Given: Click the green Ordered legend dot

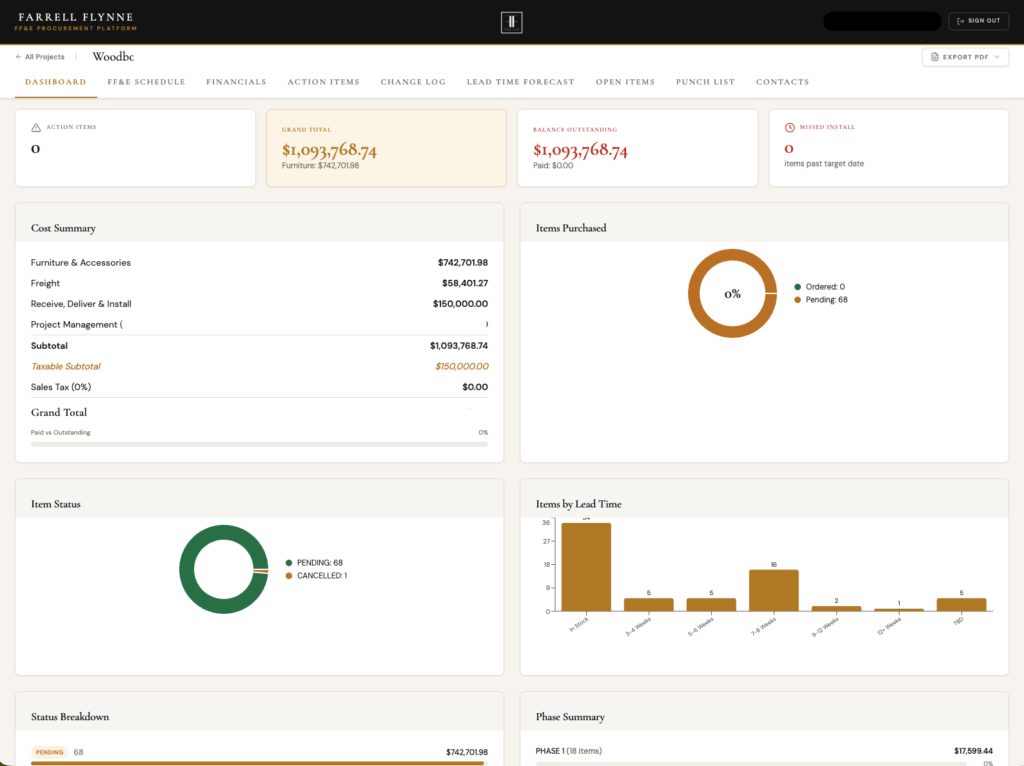Looking at the screenshot, I should (x=797, y=287).
